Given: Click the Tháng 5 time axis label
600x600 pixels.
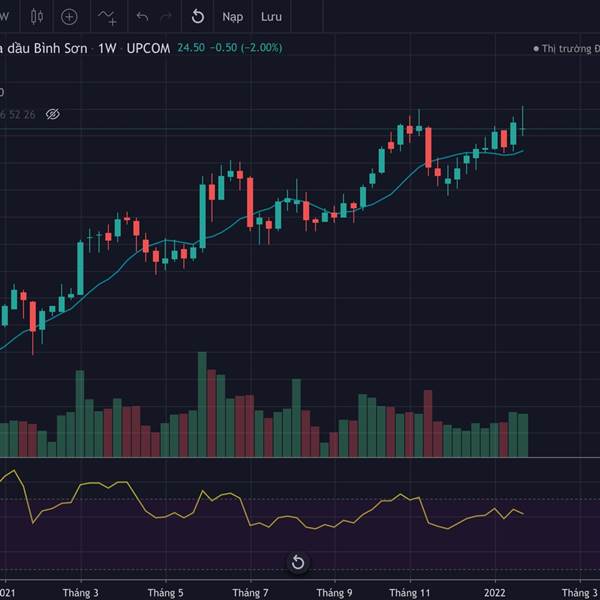Looking at the screenshot, I should pos(166,593).
